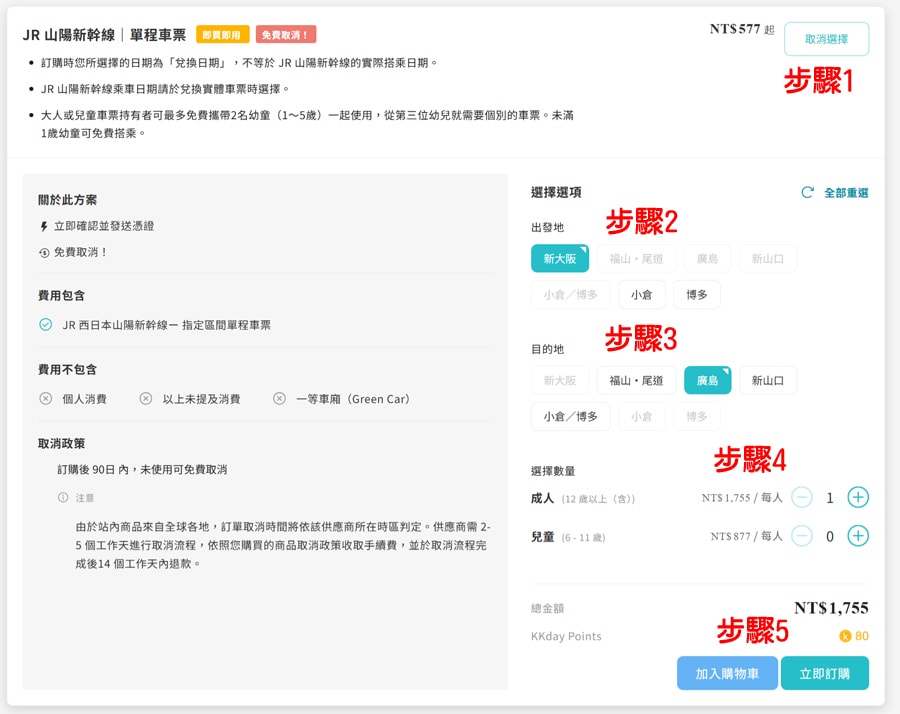Image resolution: width=900 pixels, height=714 pixels.
Task: Click the NT$577 起 starting price
Action: click(x=742, y=29)
